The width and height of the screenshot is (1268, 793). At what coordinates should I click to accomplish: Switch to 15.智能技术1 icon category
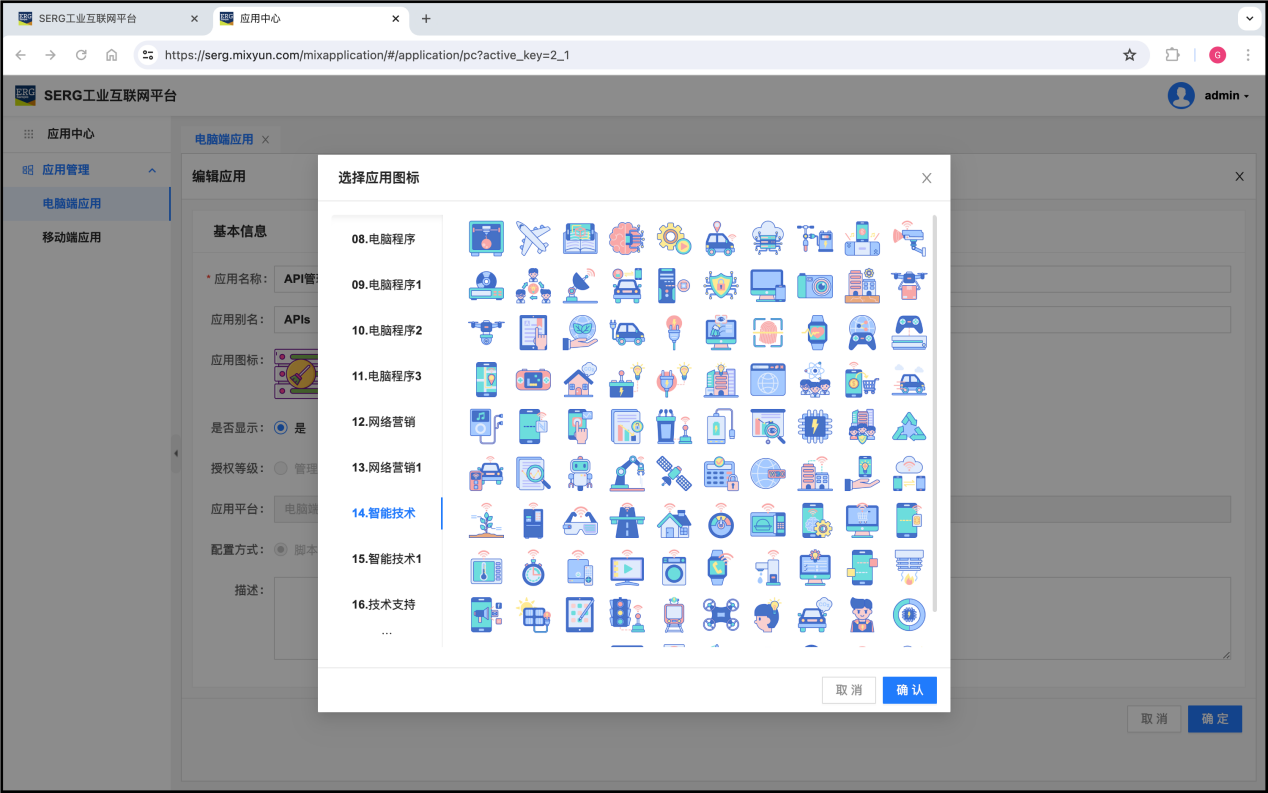click(386, 559)
